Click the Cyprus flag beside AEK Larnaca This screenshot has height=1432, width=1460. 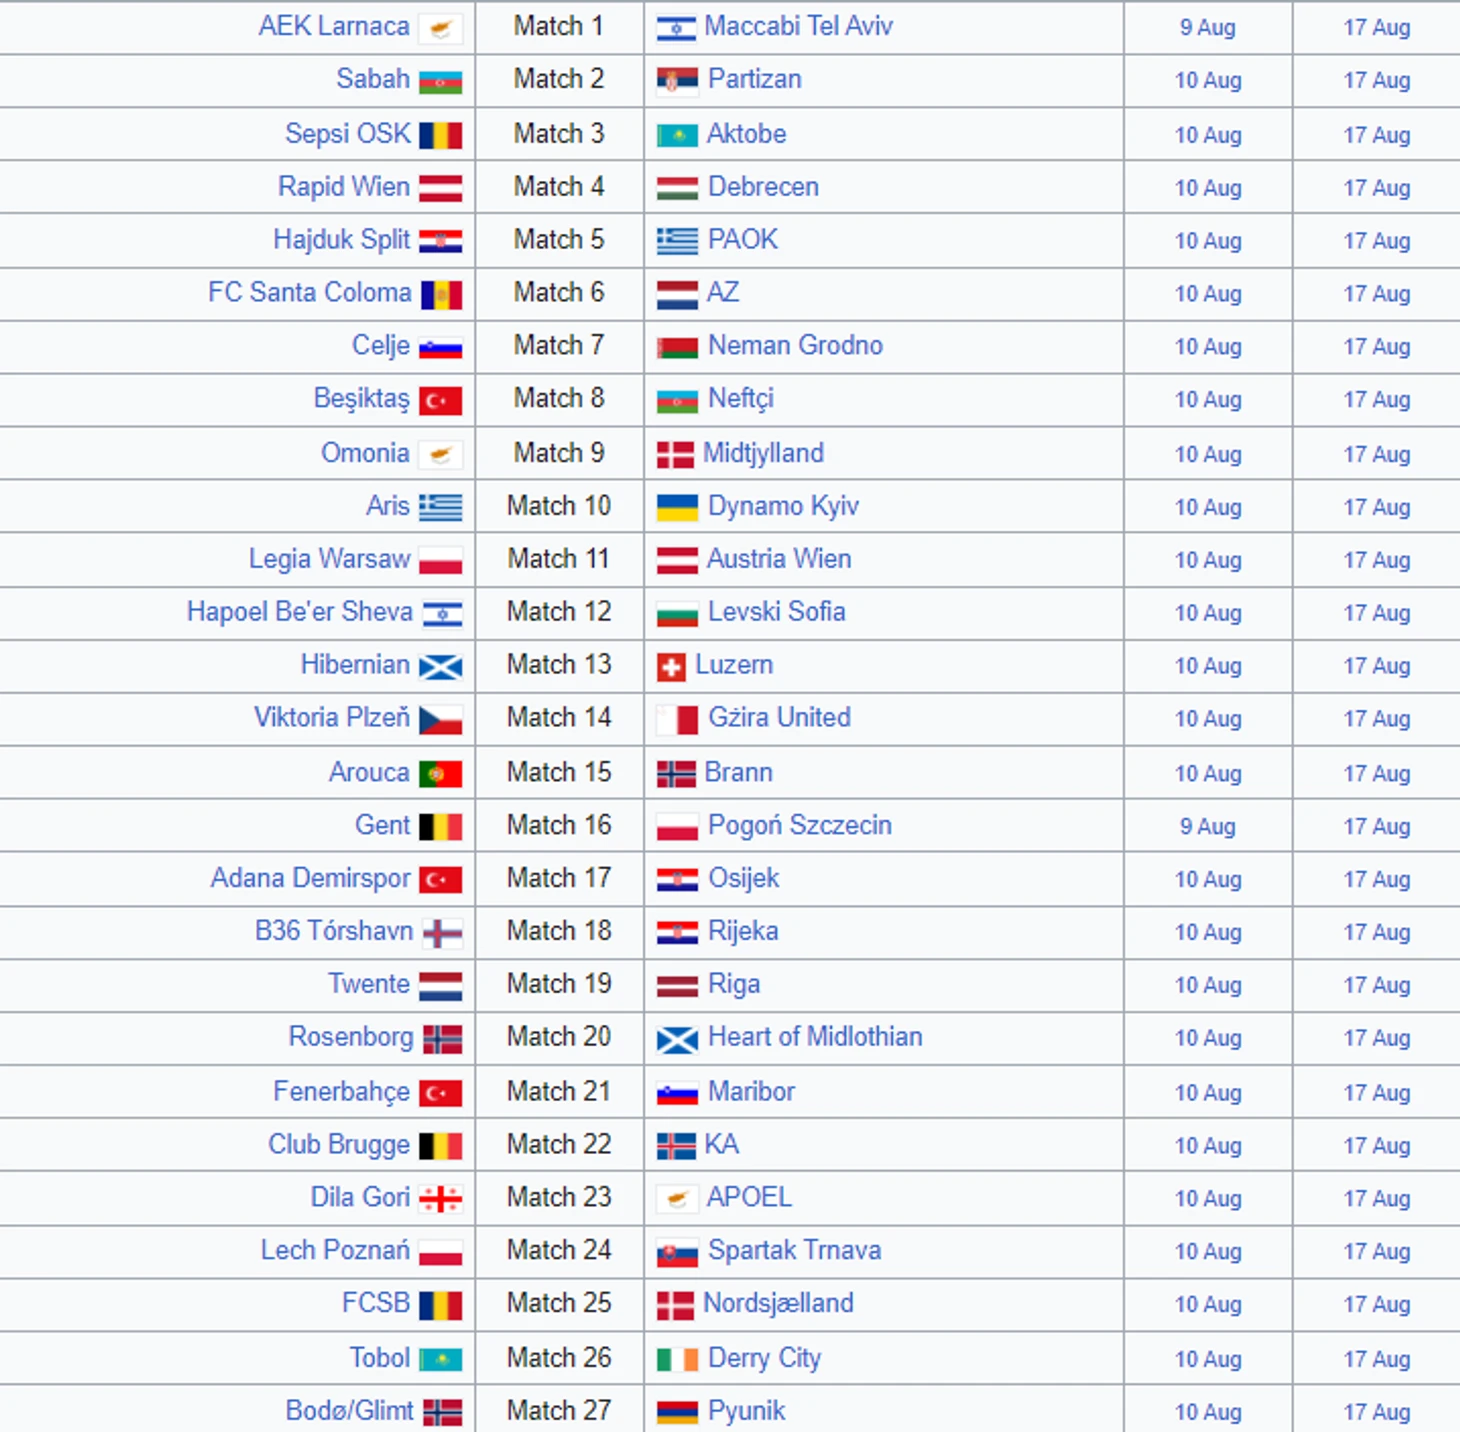point(440,28)
